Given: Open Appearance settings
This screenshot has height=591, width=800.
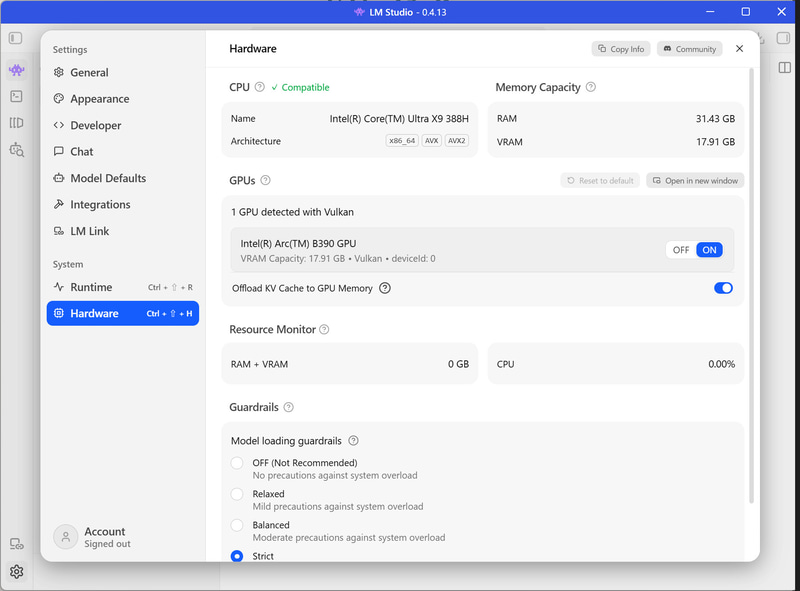Looking at the screenshot, I should tap(122, 99).
